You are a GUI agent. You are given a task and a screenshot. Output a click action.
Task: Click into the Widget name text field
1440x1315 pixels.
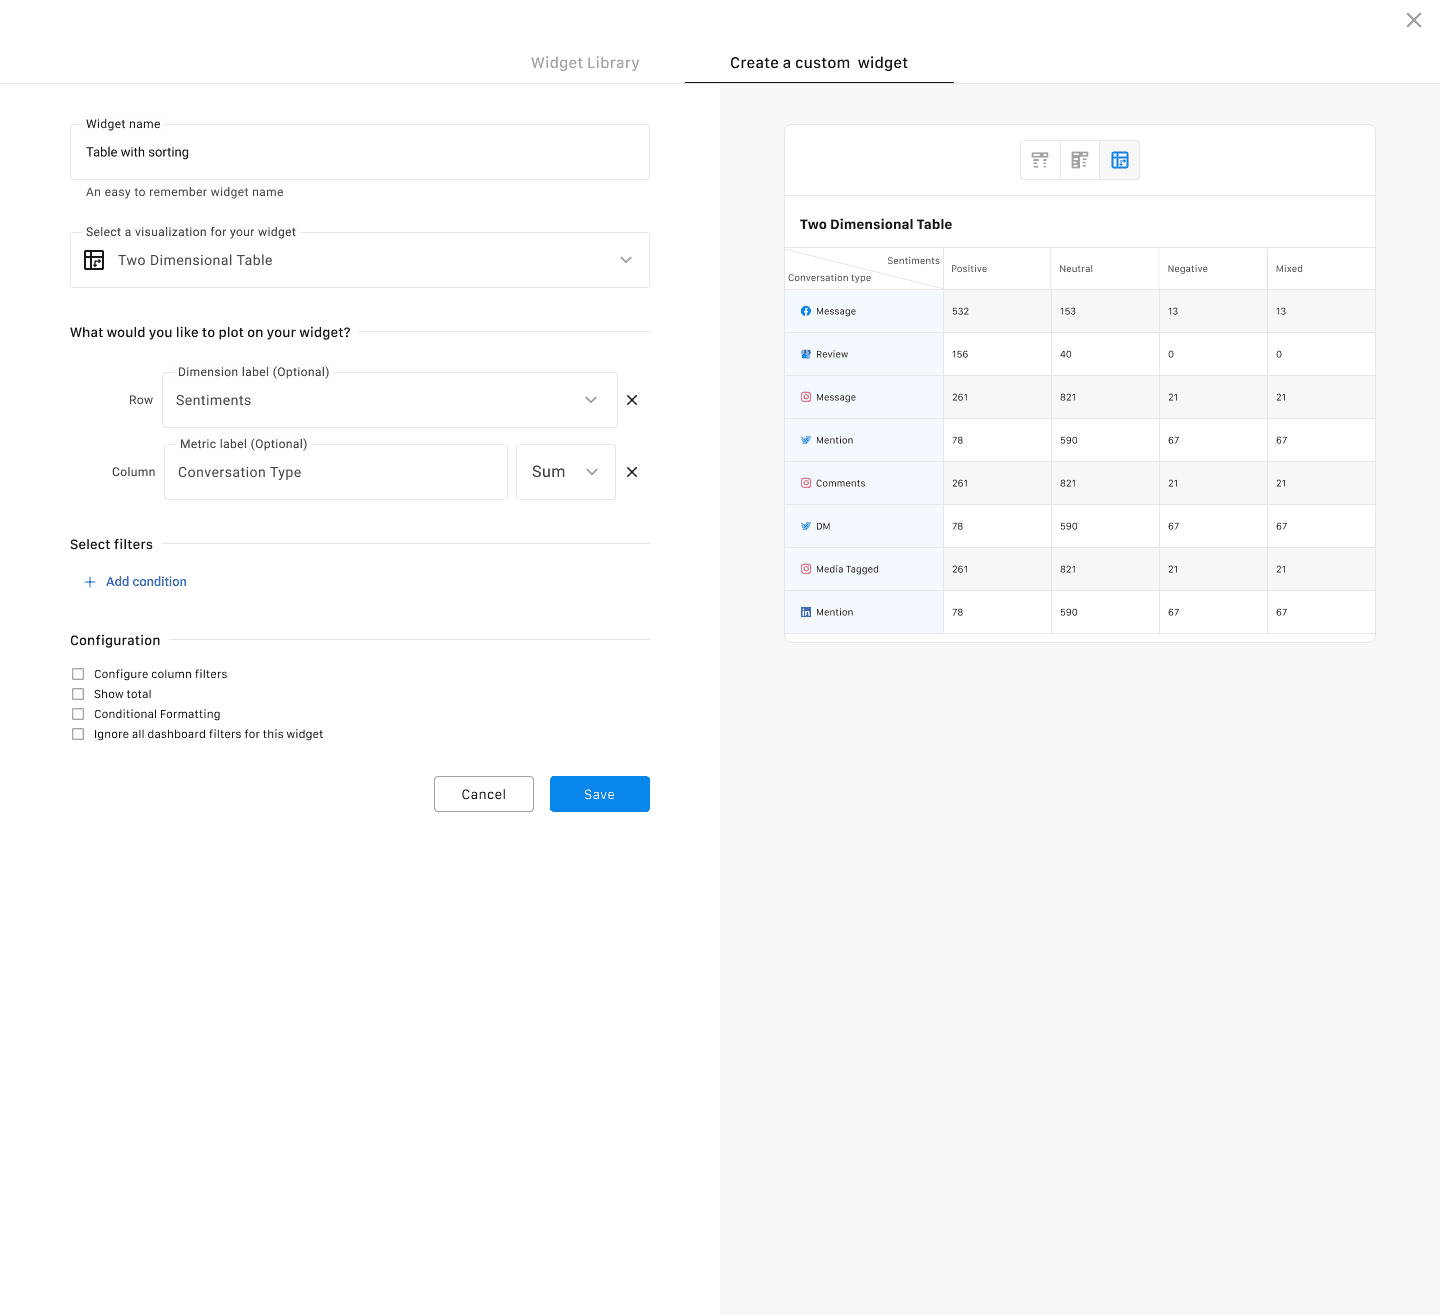[360, 152]
